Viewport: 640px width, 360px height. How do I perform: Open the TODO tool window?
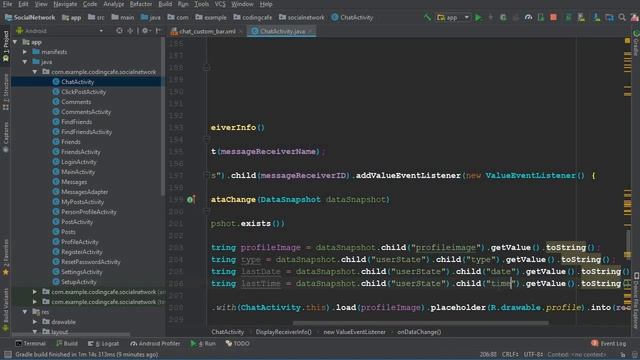(x=238, y=344)
